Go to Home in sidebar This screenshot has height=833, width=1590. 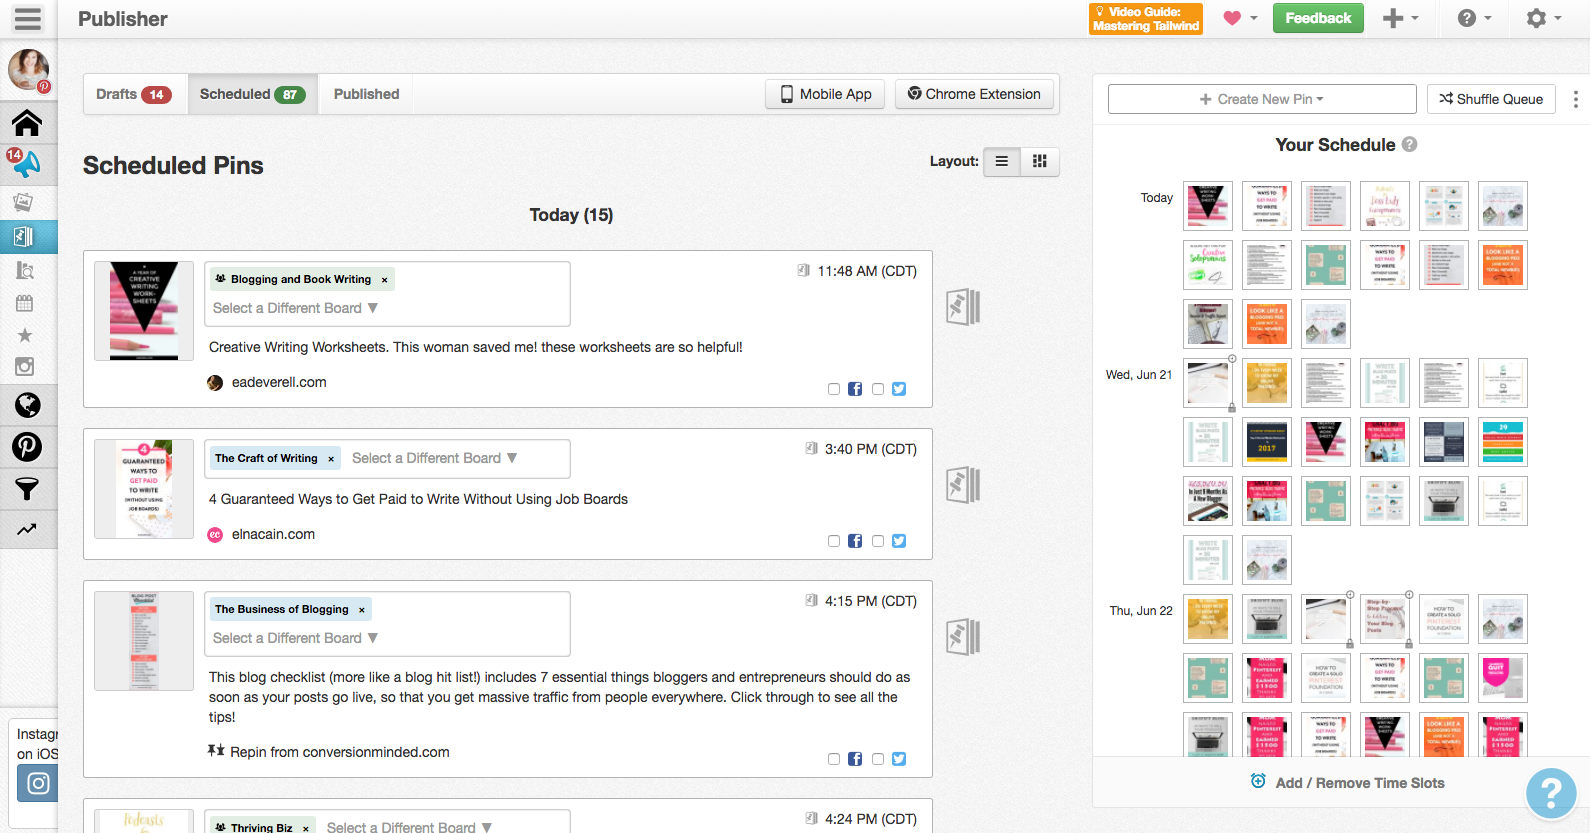(x=27, y=123)
